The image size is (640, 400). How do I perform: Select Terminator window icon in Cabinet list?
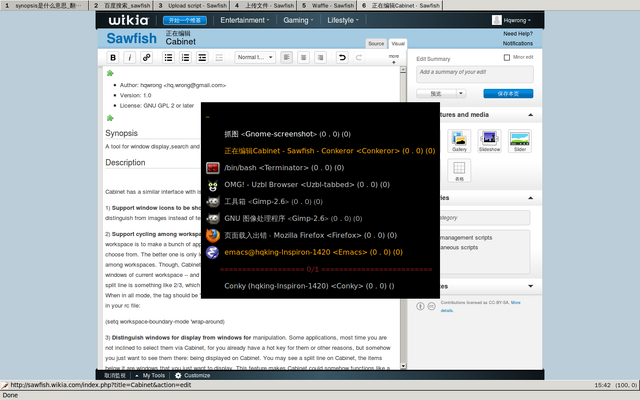click(x=213, y=168)
